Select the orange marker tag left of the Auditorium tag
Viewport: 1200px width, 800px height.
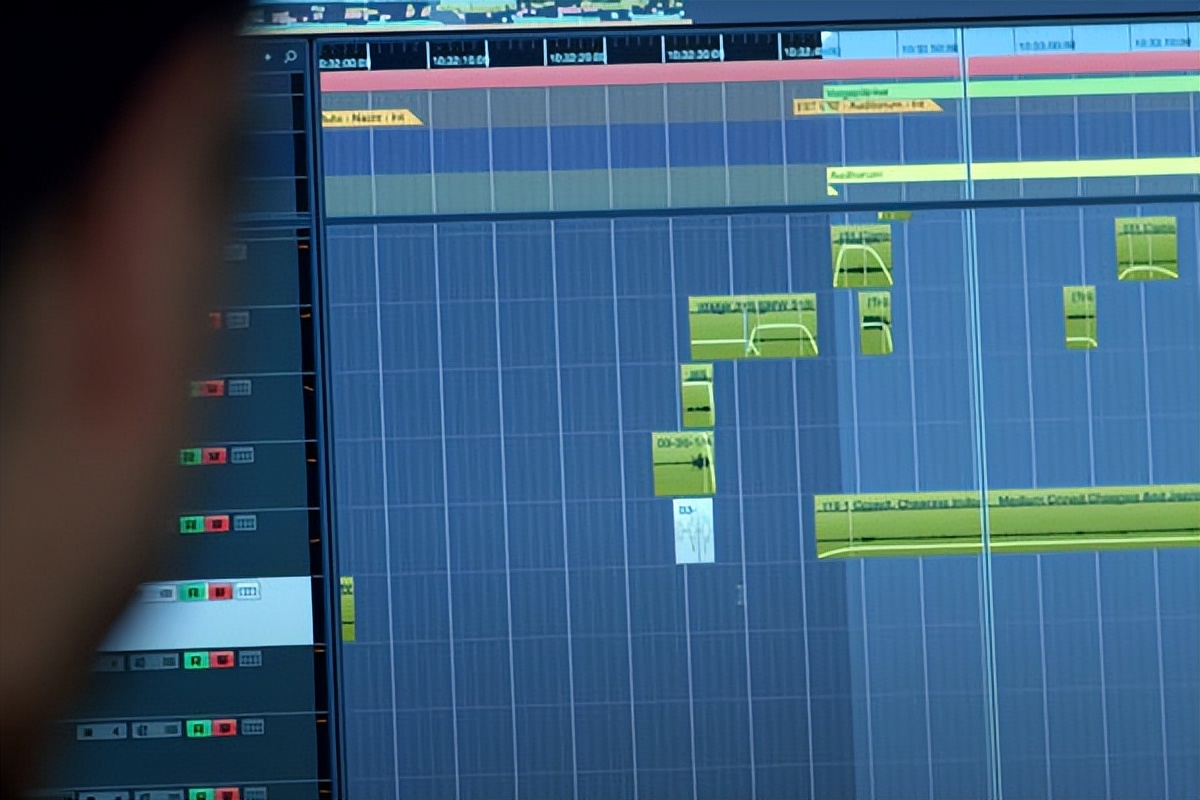(371, 118)
